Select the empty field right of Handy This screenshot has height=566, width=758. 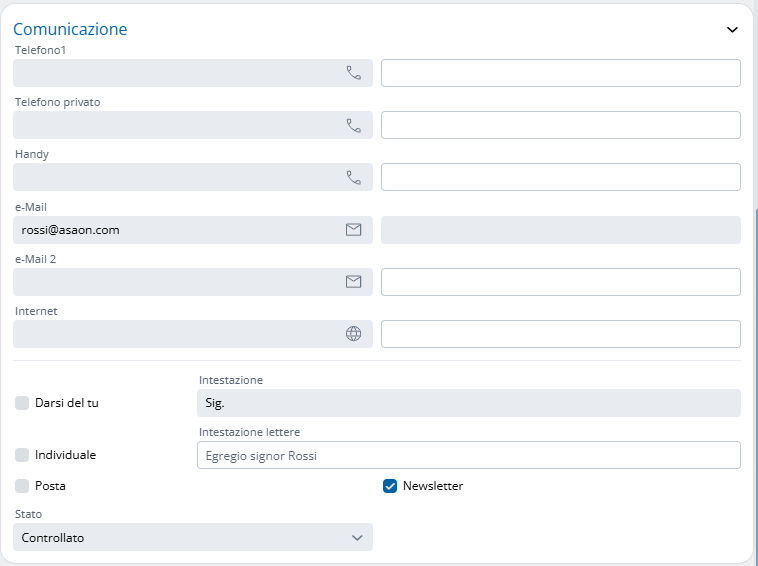pos(560,177)
